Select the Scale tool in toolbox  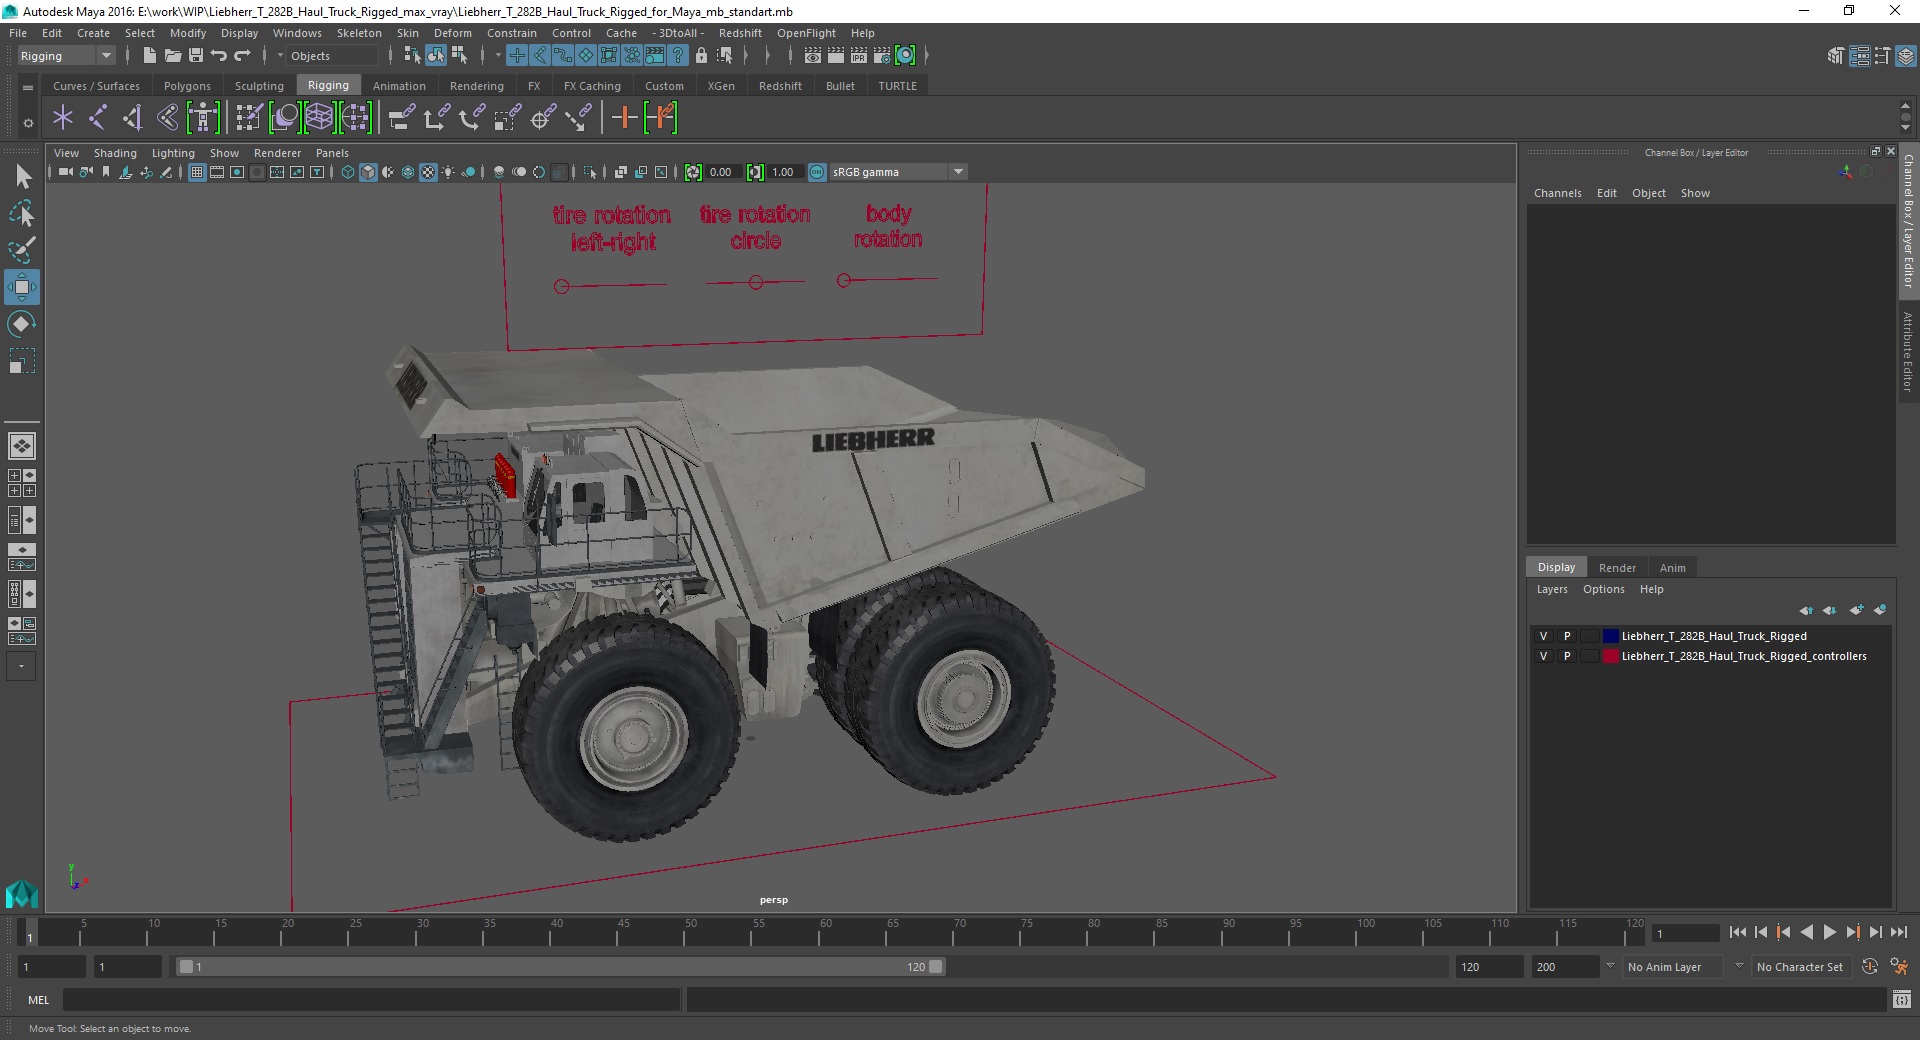(22, 361)
